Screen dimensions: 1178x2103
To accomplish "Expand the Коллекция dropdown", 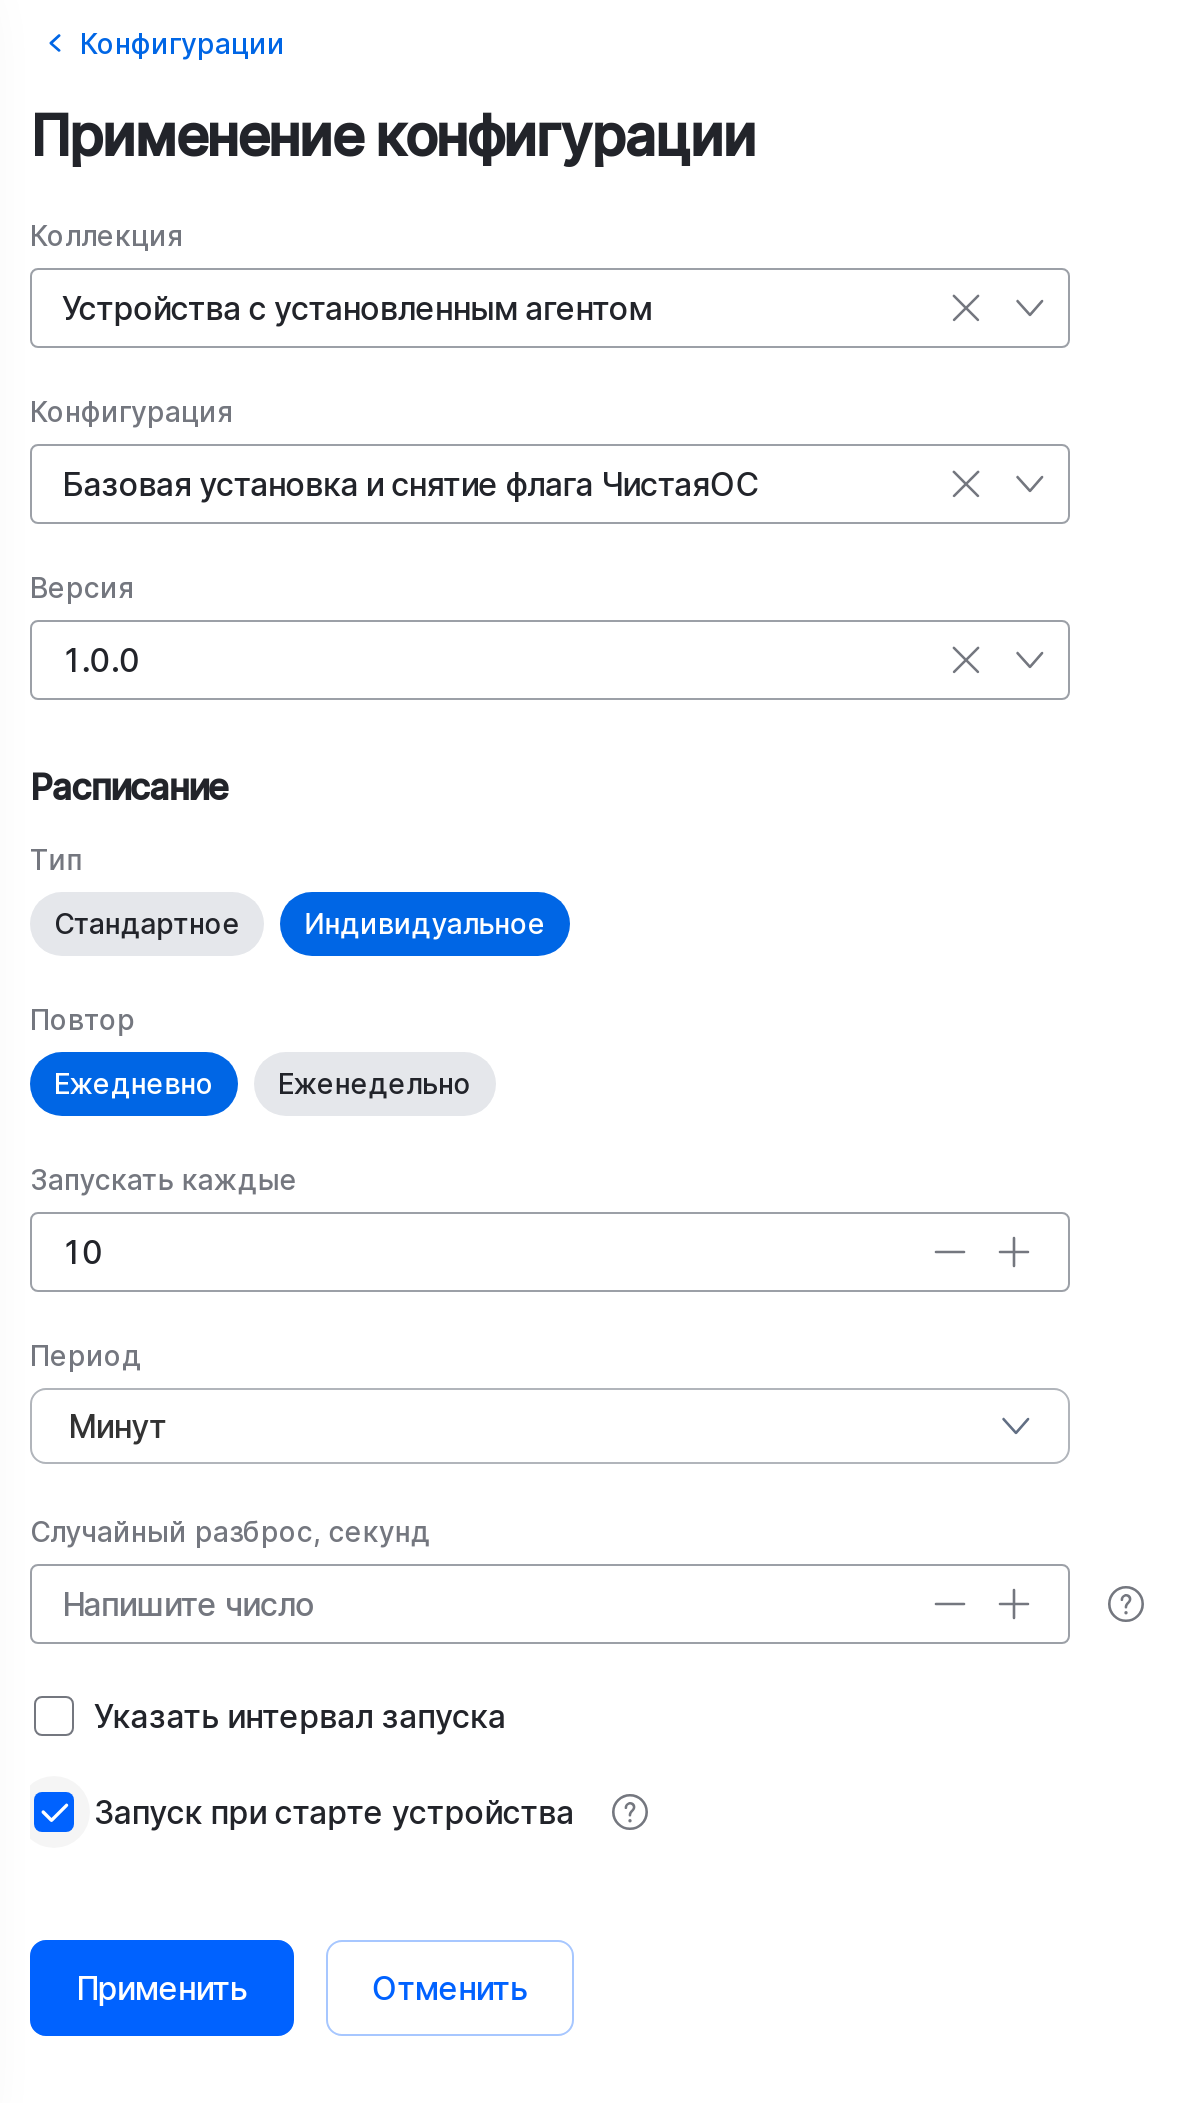I will point(1030,308).
